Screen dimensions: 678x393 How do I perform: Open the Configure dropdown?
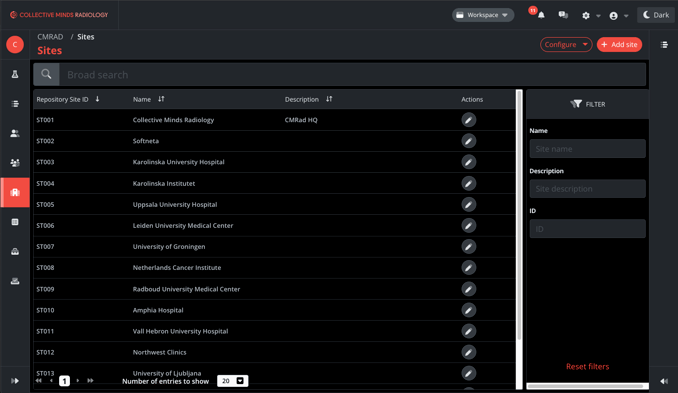pos(566,45)
